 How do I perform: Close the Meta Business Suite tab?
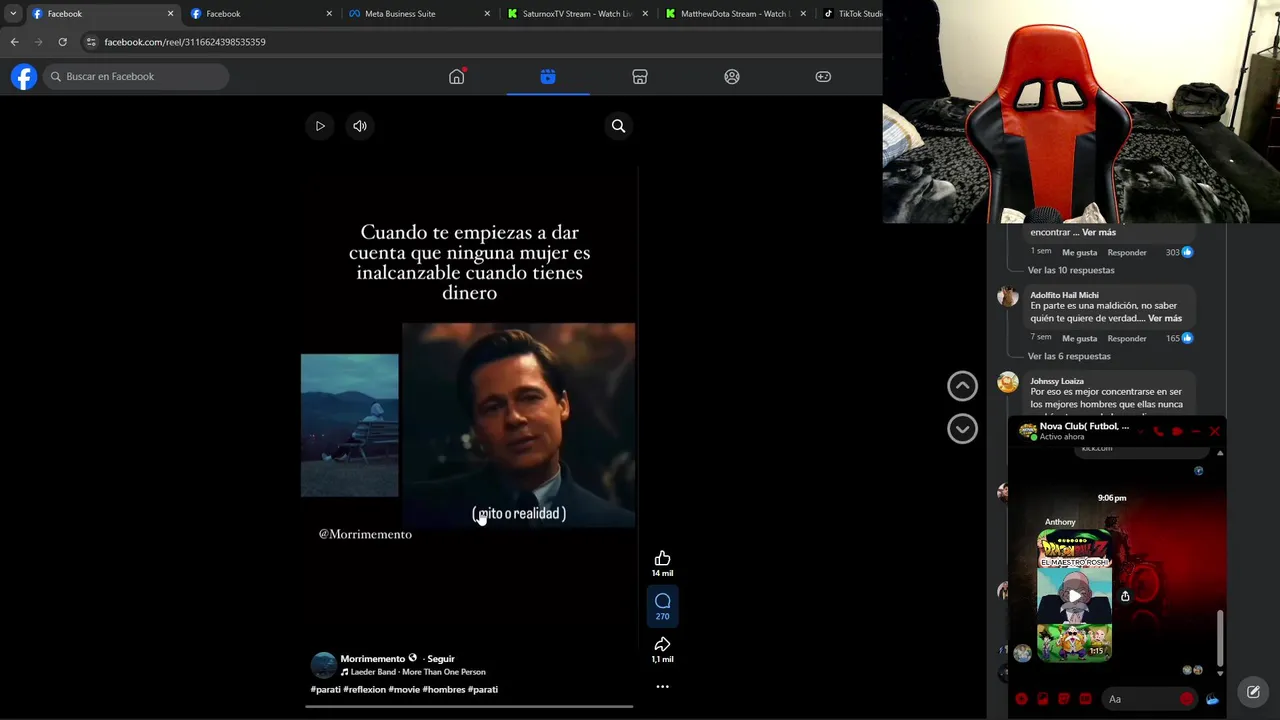pos(487,14)
